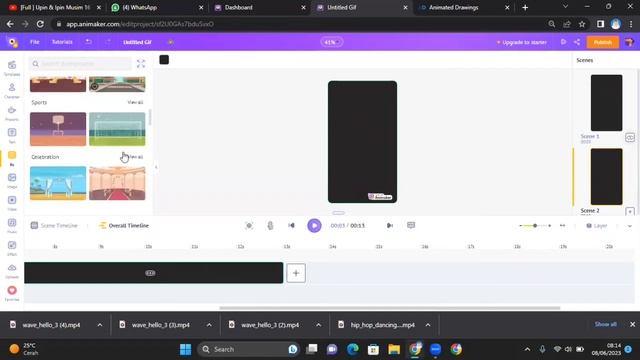Open the File menu
The image size is (640, 360).
point(34,42)
